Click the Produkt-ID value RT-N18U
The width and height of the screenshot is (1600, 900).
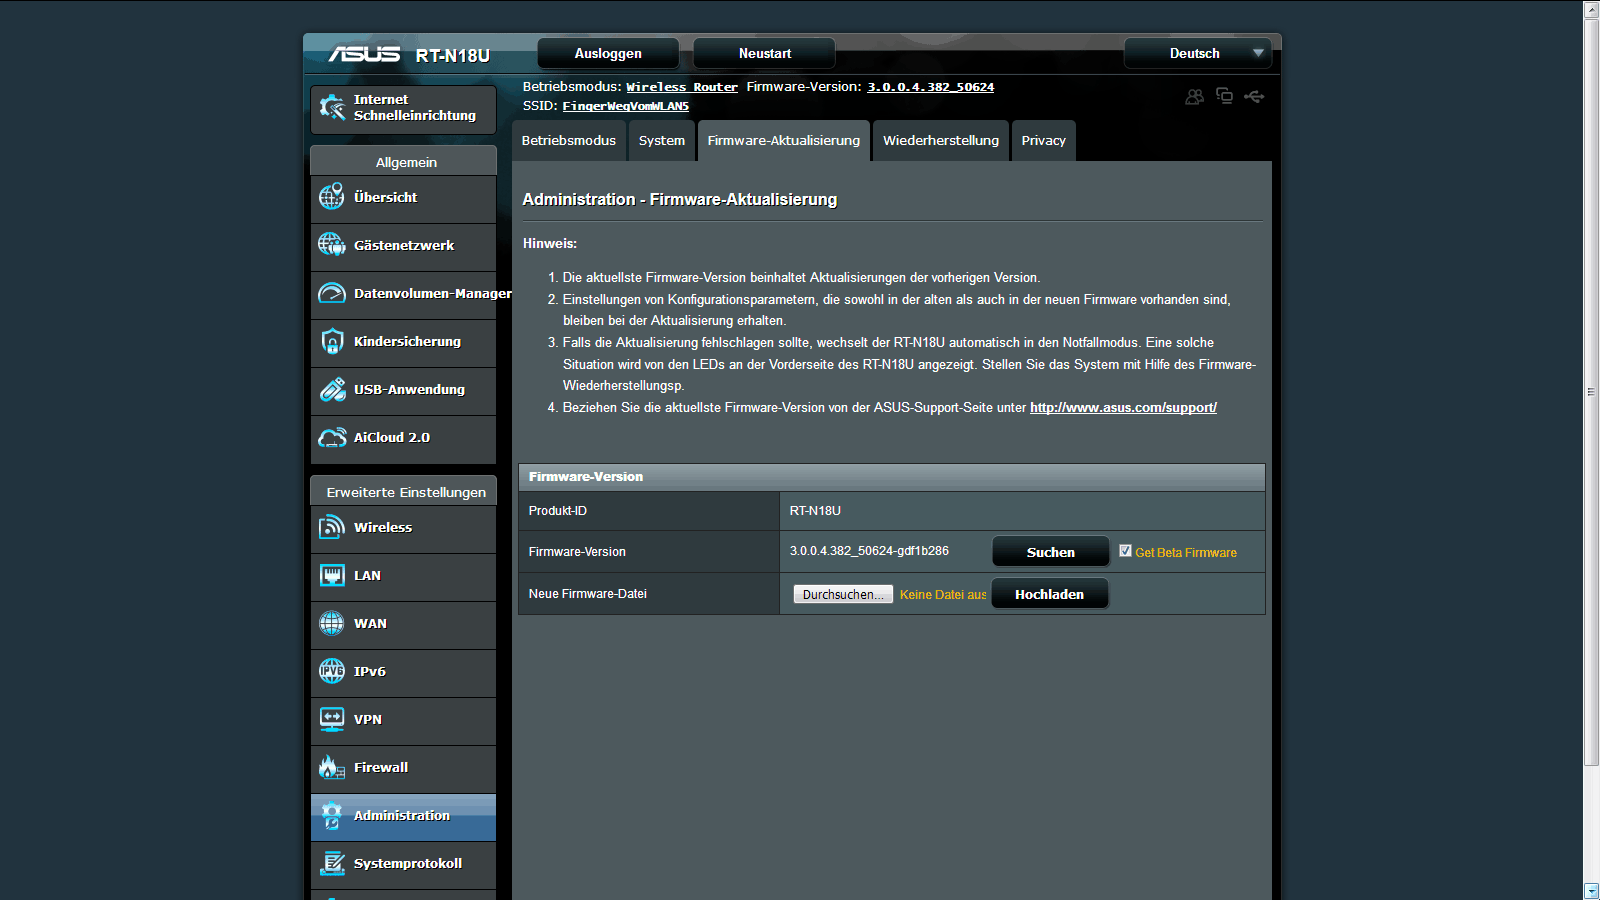pyautogui.click(x=815, y=511)
